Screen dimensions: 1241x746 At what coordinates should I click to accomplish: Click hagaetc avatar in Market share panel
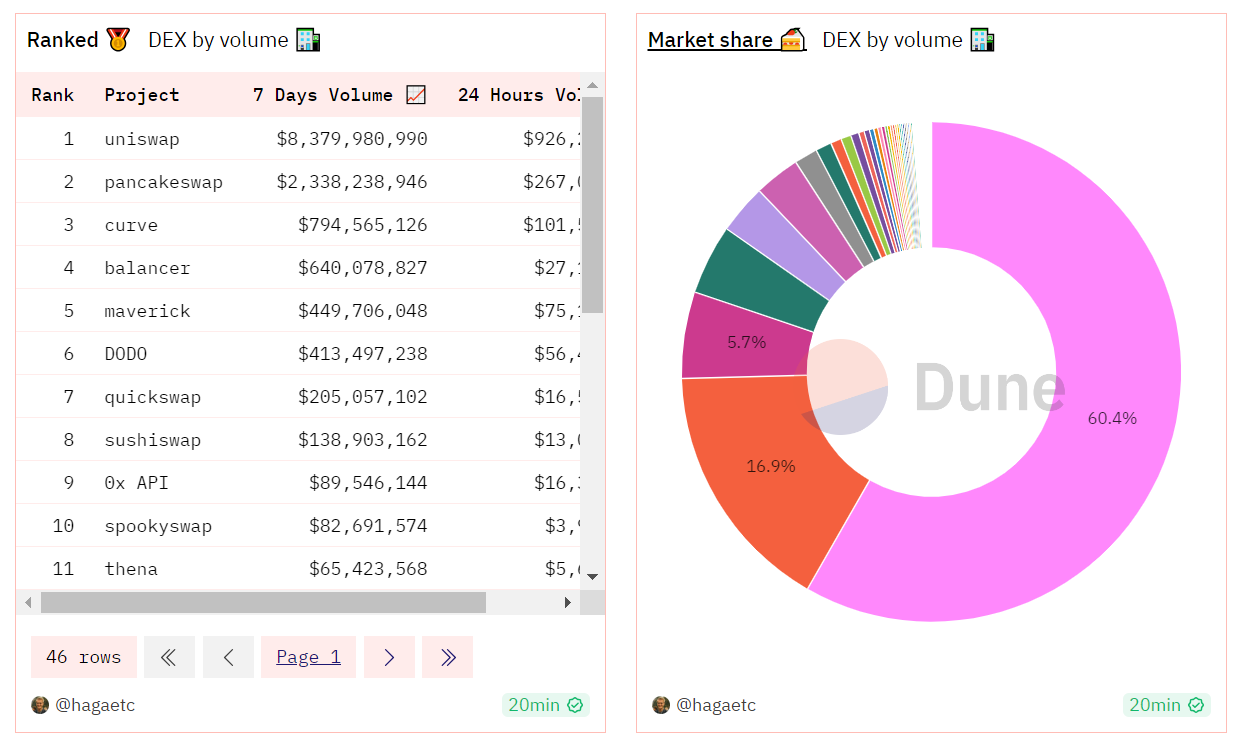click(x=661, y=705)
